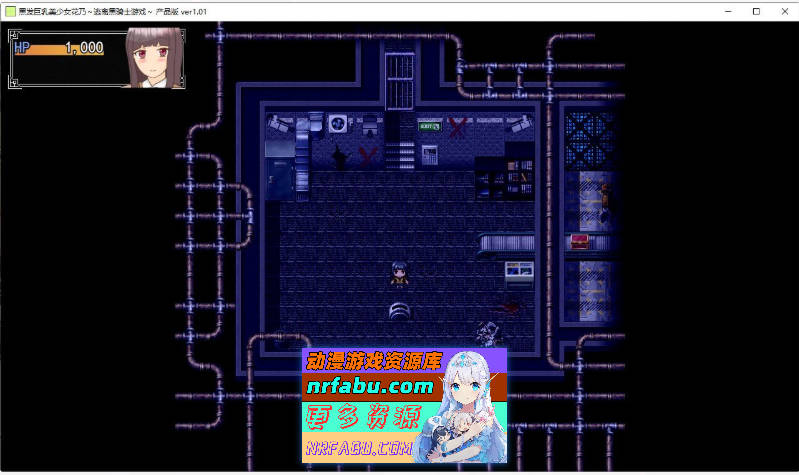Interact with the wall keypad panel
This screenshot has width=799, height=475.
coord(429,154)
